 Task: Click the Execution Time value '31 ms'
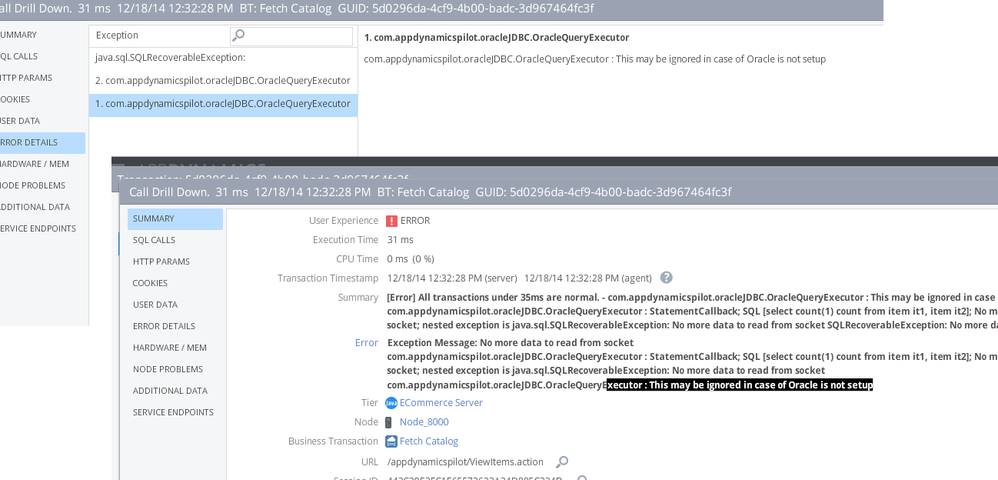tap(400, 240)
